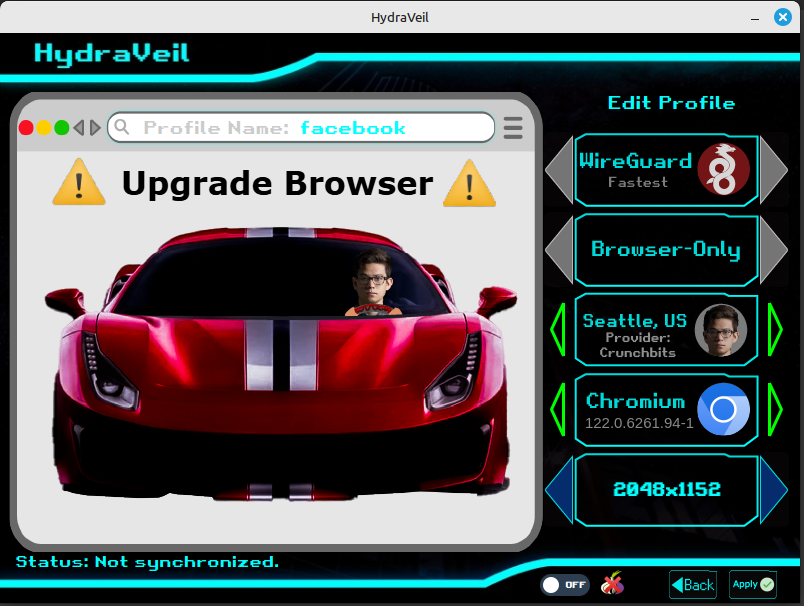Apply profile changes with Apply button
The height and width of the screenshot is (606, 804).
tap(753, 584)
